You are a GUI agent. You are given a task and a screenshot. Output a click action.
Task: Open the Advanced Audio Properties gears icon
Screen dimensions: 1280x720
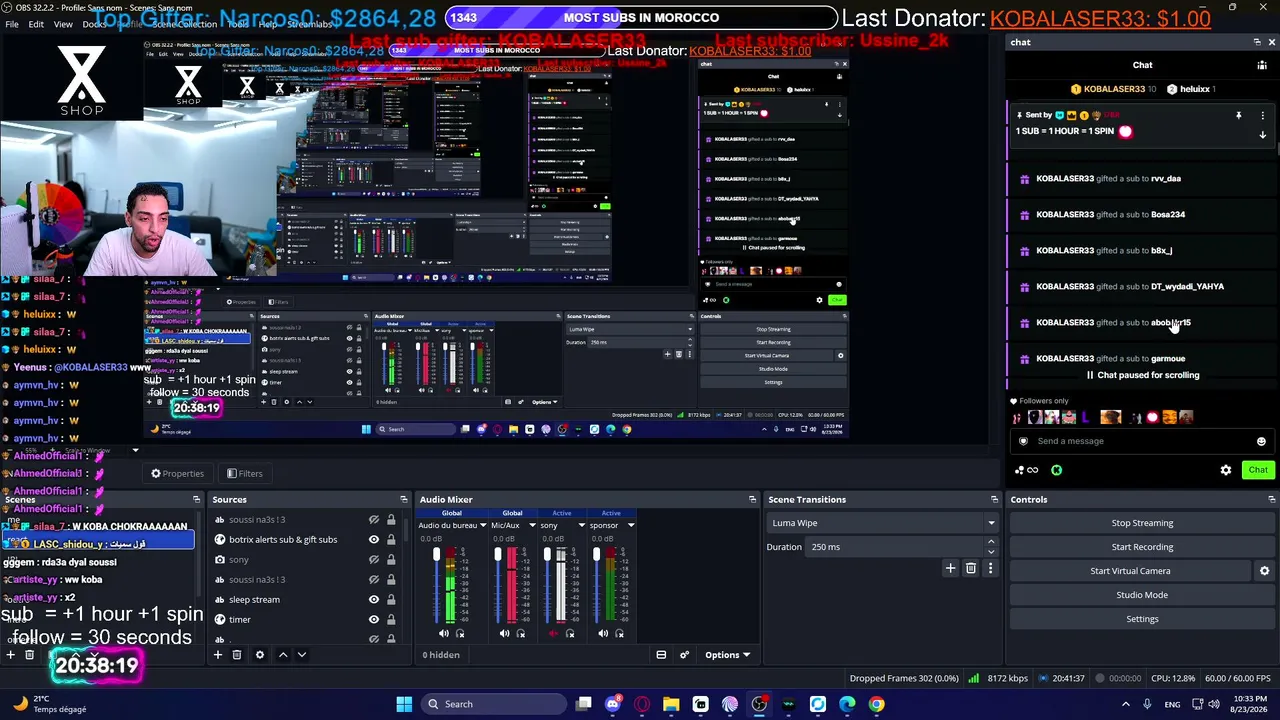[685, 655]
